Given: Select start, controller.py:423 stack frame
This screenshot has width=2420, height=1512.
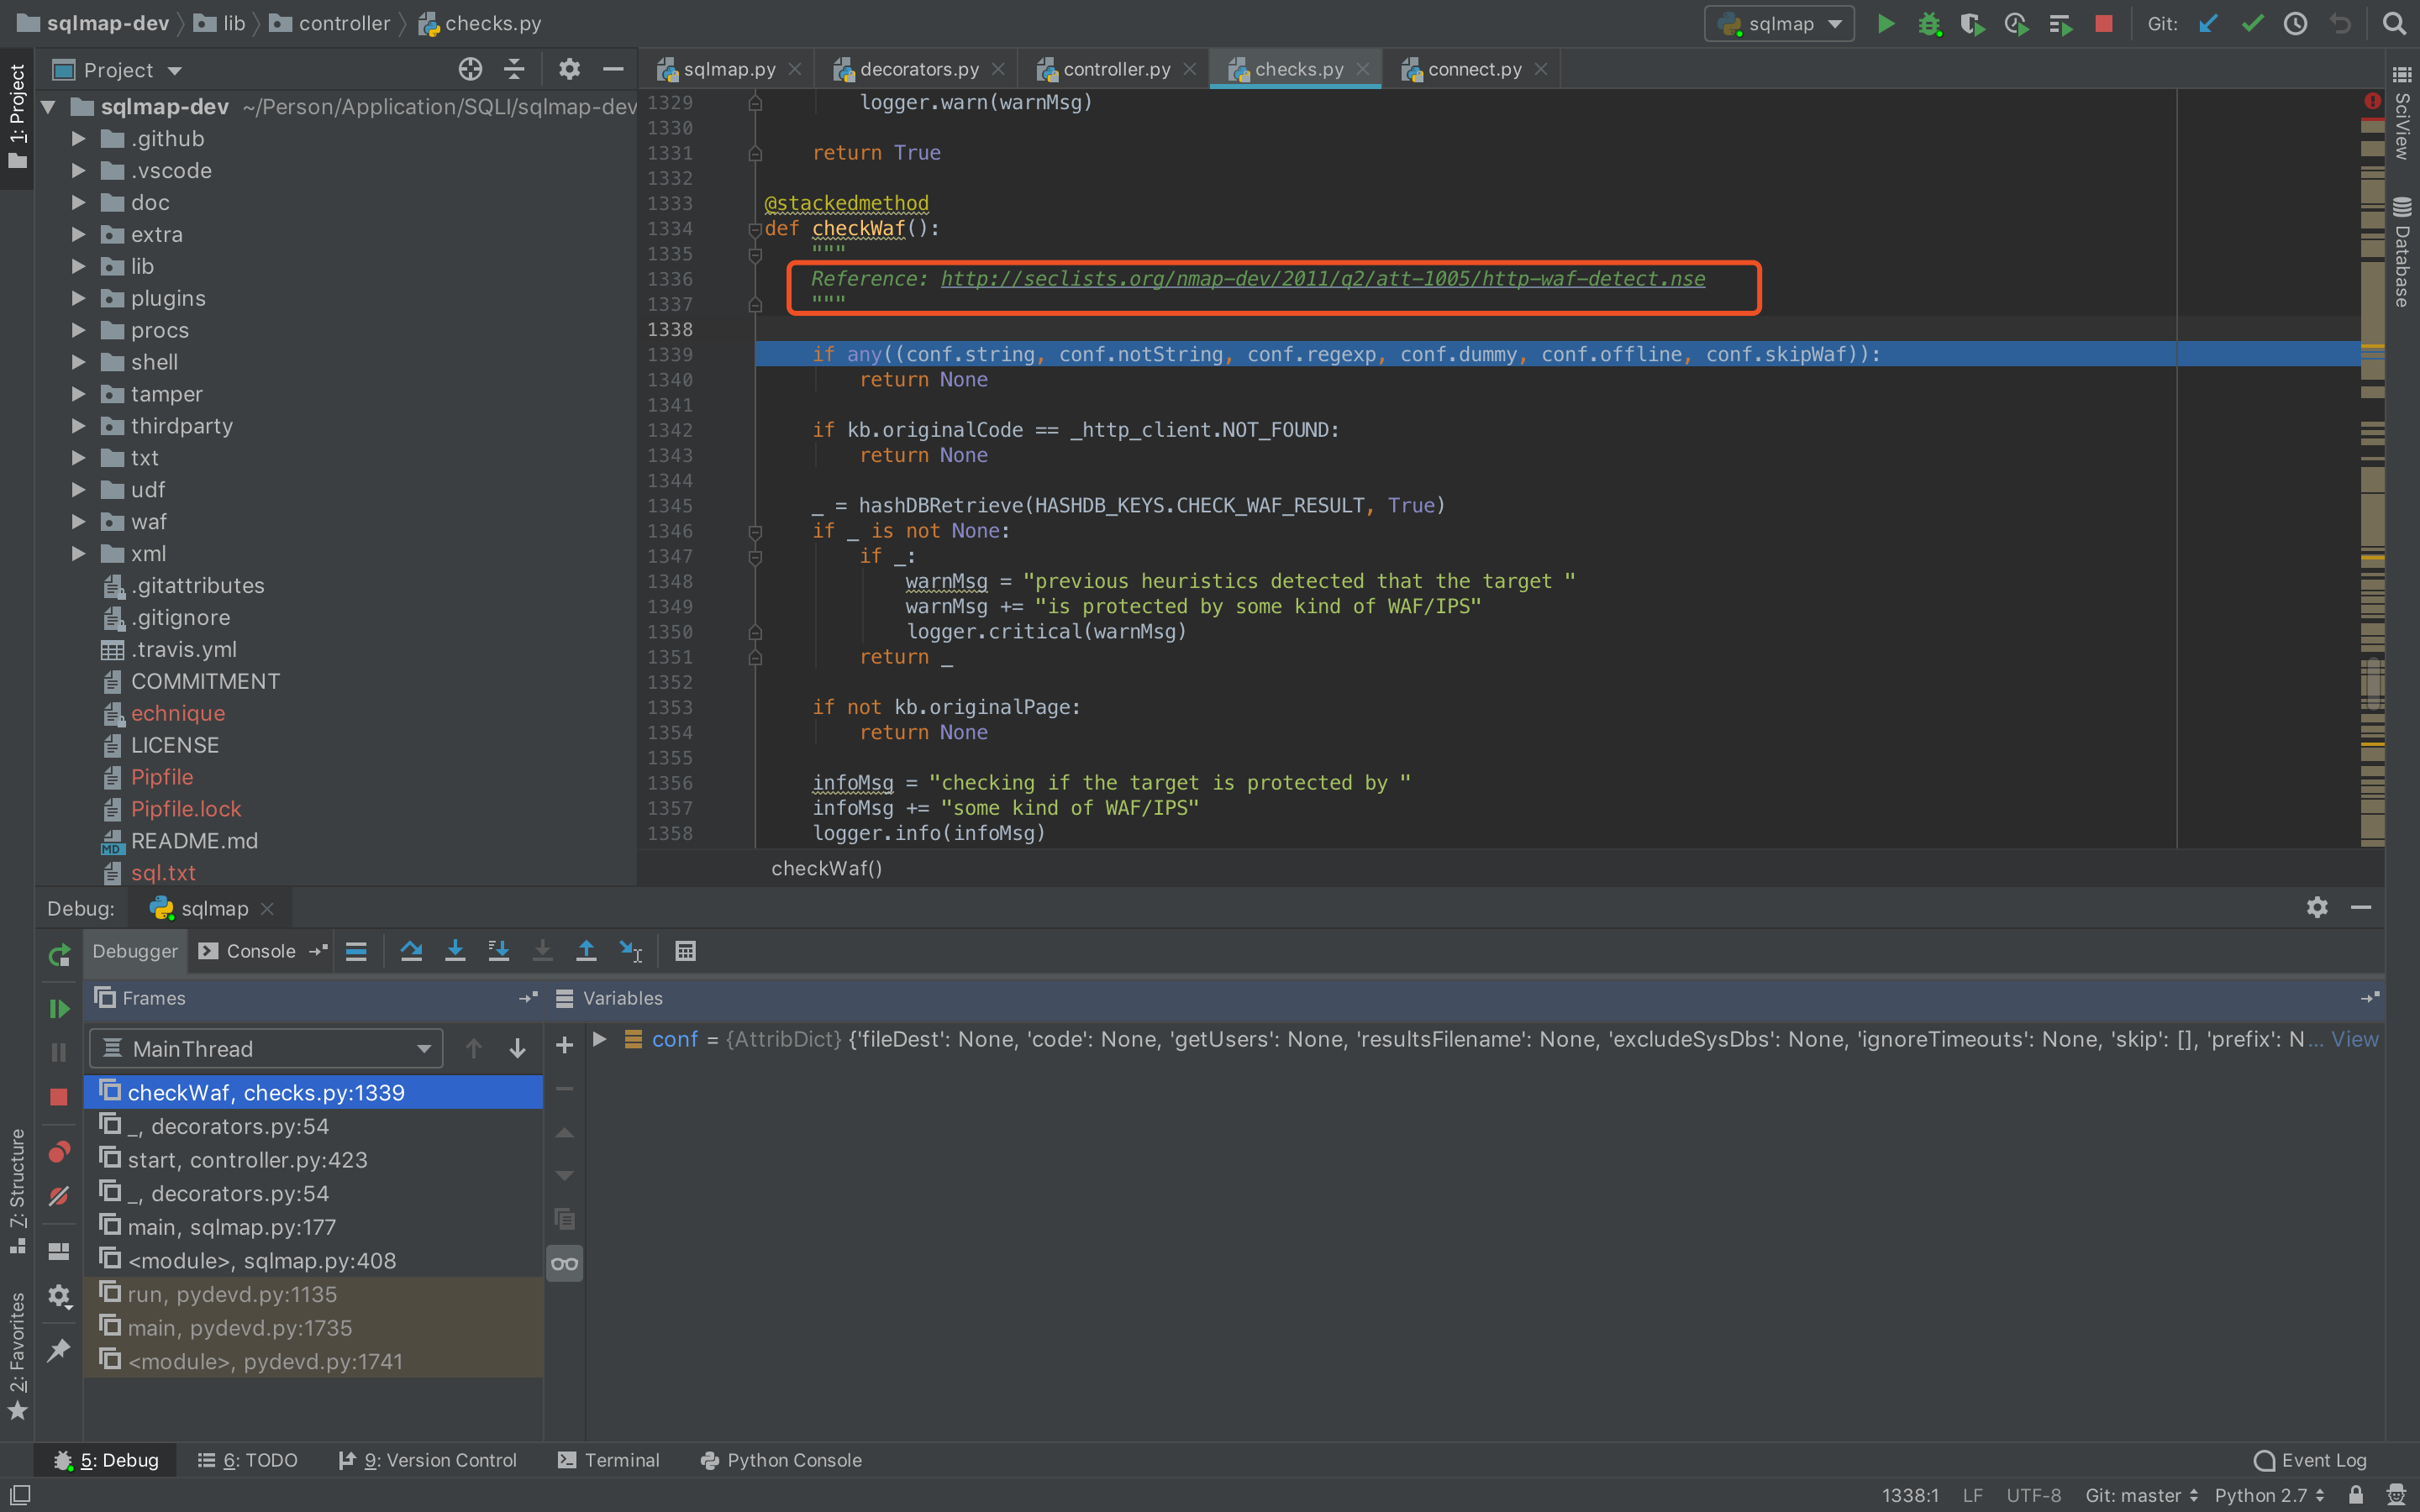Looking at the screenshot, I should [247, 1159].
